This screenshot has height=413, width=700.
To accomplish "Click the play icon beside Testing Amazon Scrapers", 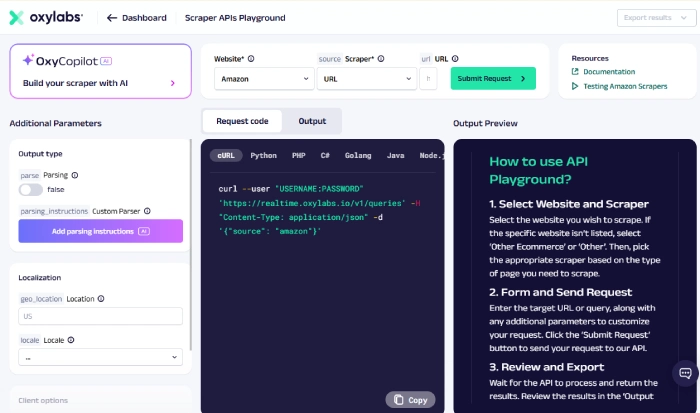I will click(x=575, y=86).
